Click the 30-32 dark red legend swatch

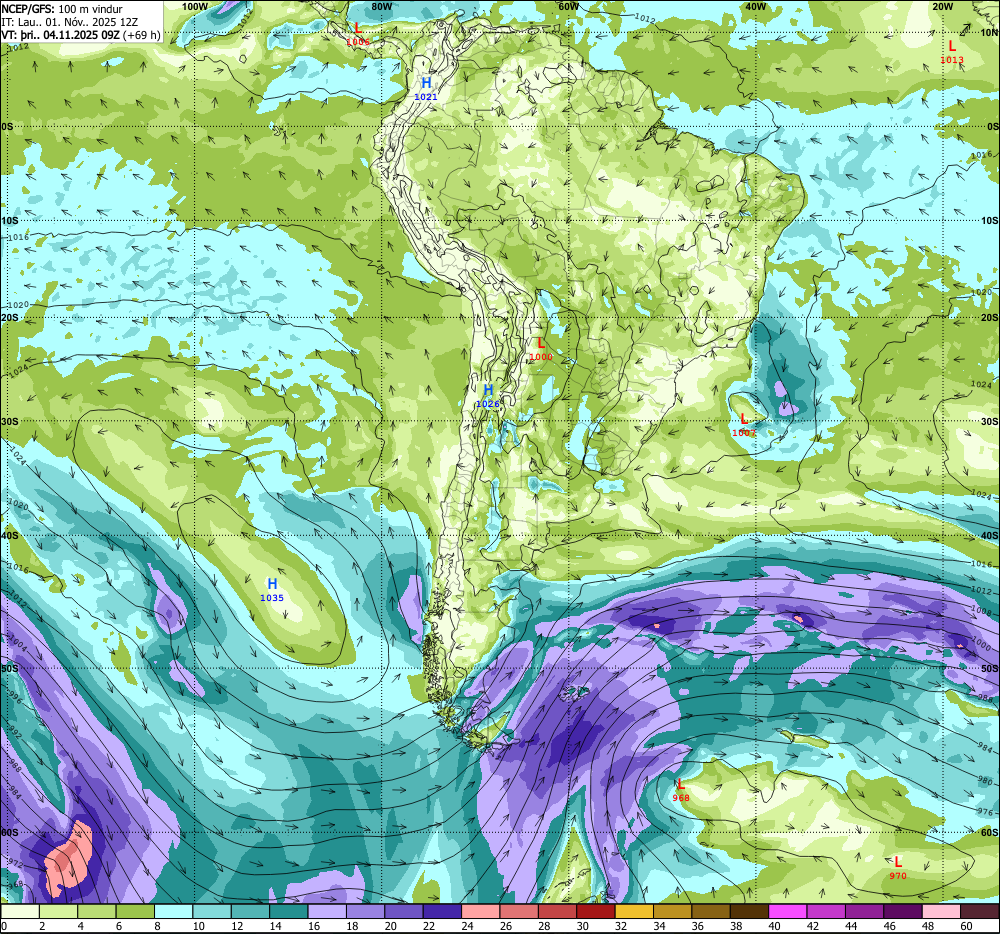click(596, 911)
